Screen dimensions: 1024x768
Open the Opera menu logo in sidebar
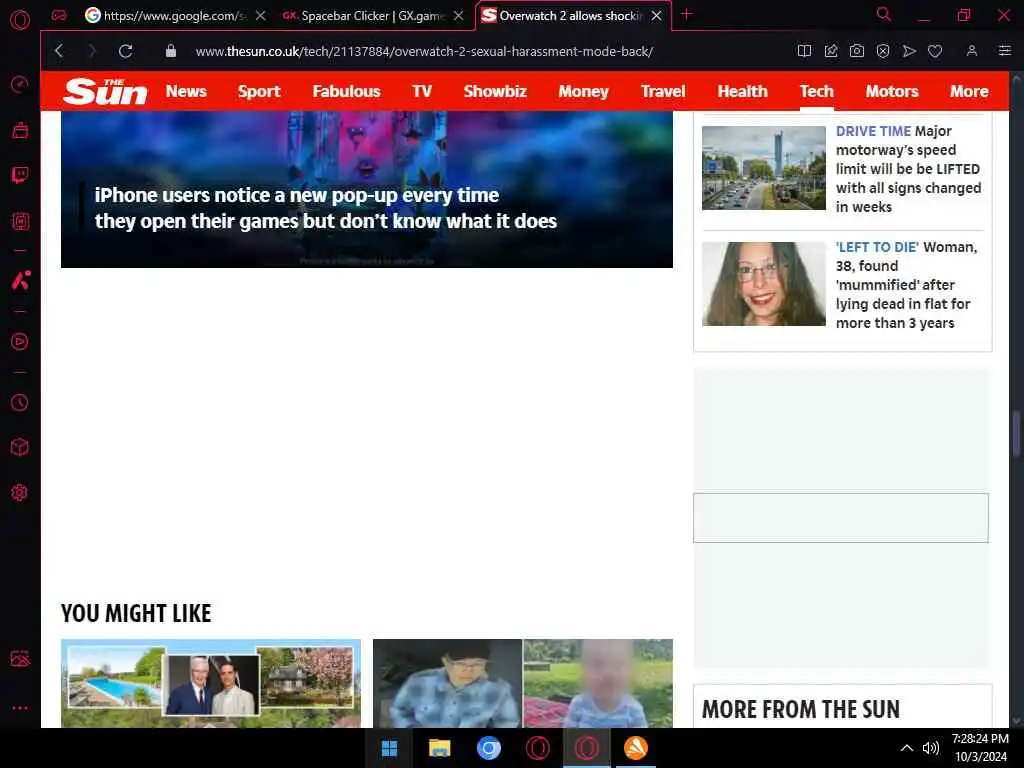tap(20, 20)
